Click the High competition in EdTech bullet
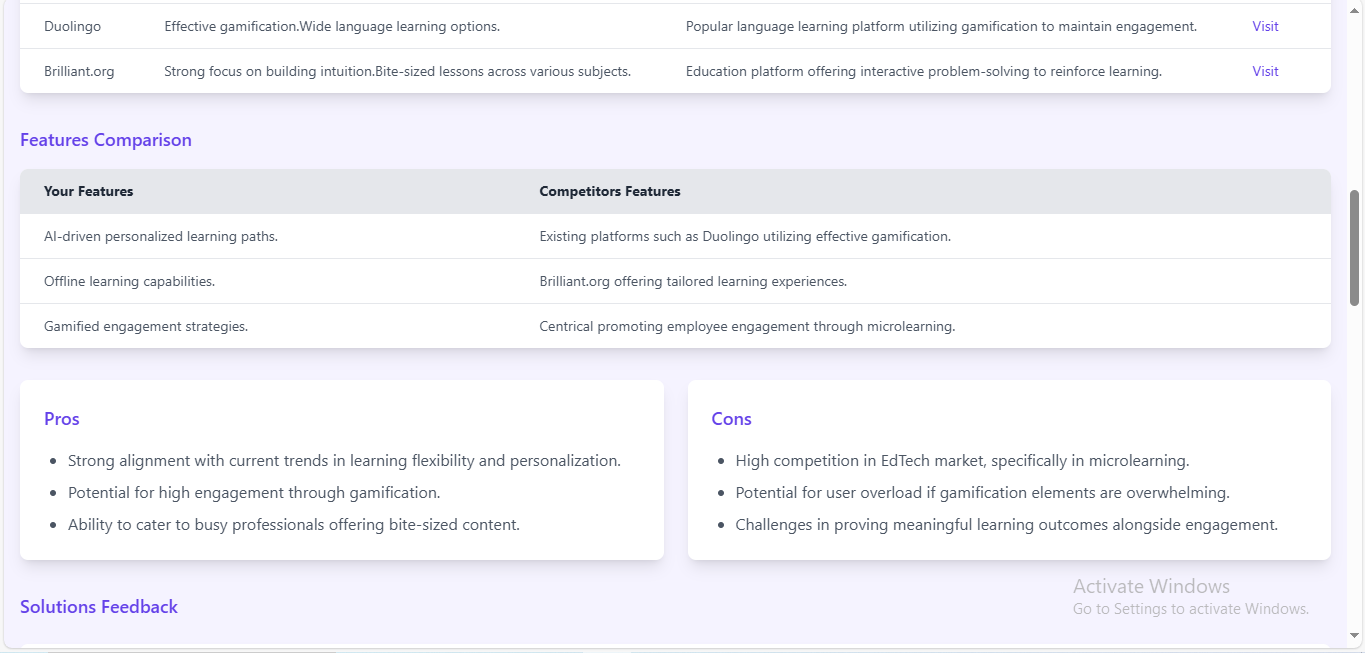Image resolution: width=1365 pixels, height=653 pixels. tap(962, 461)
